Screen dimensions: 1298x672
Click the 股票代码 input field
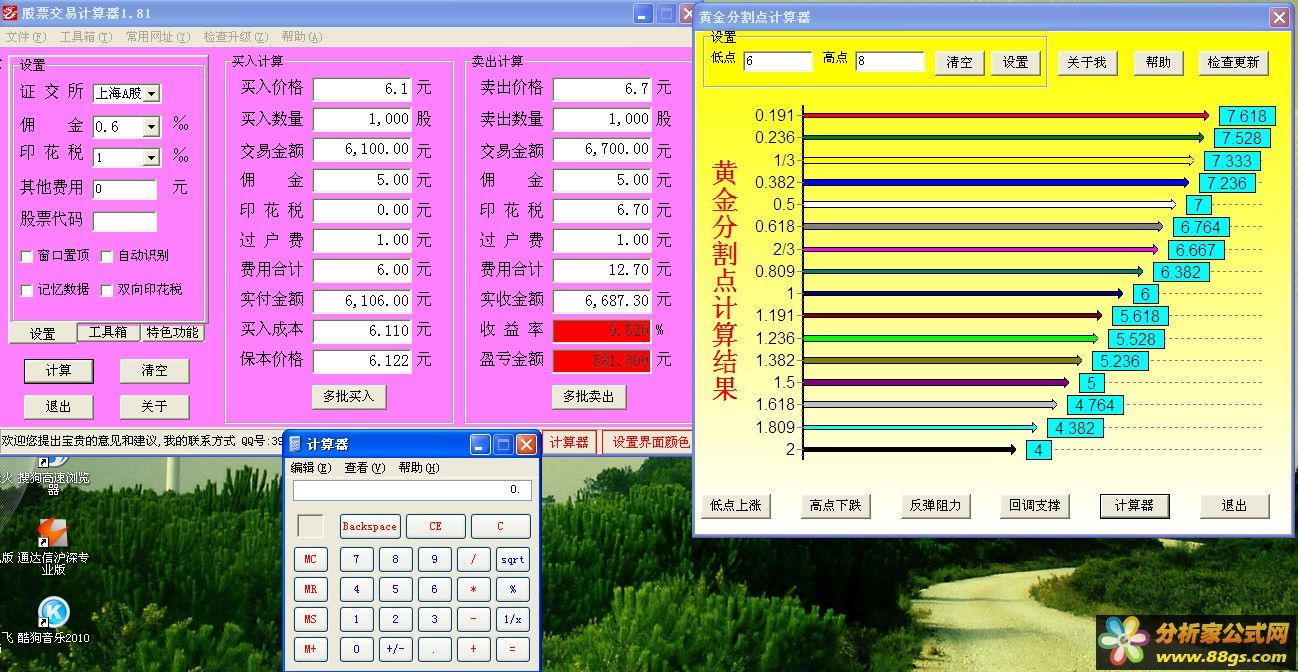pyautogui.click(x=125, y=221)
